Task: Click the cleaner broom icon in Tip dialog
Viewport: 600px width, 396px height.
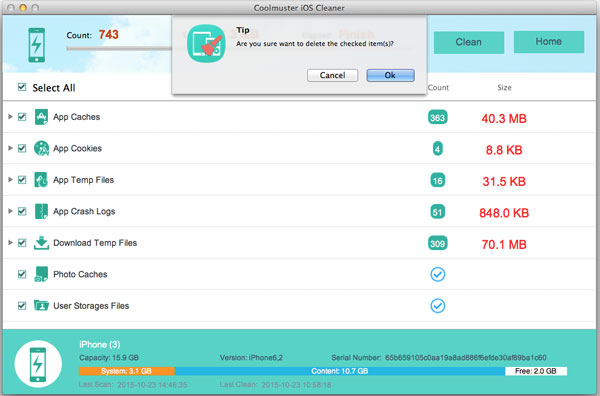Action: click(206, 44)
